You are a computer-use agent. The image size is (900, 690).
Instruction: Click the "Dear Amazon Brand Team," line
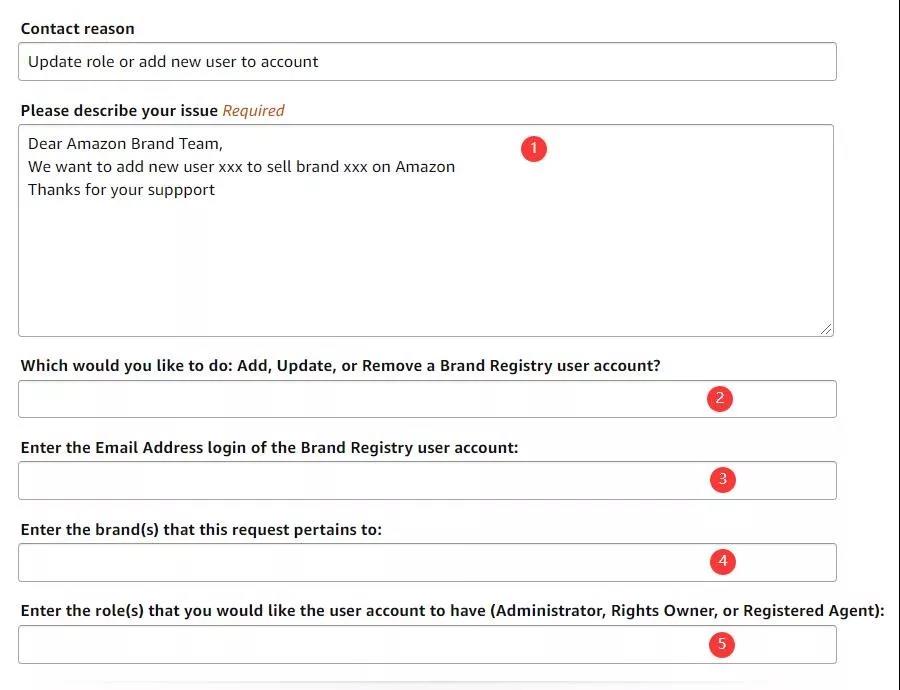[125, 144]
